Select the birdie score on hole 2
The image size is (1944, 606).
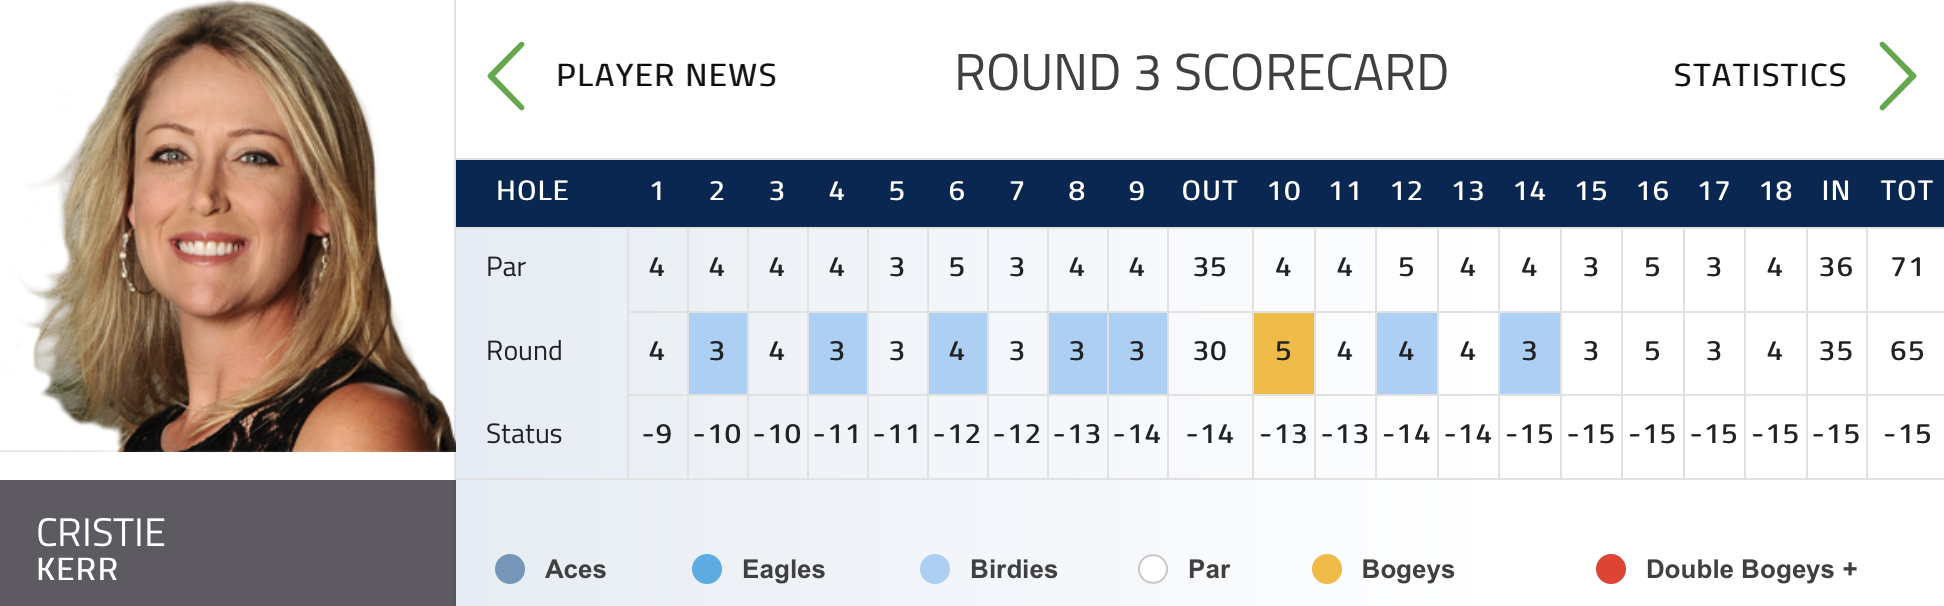(717, 352)
